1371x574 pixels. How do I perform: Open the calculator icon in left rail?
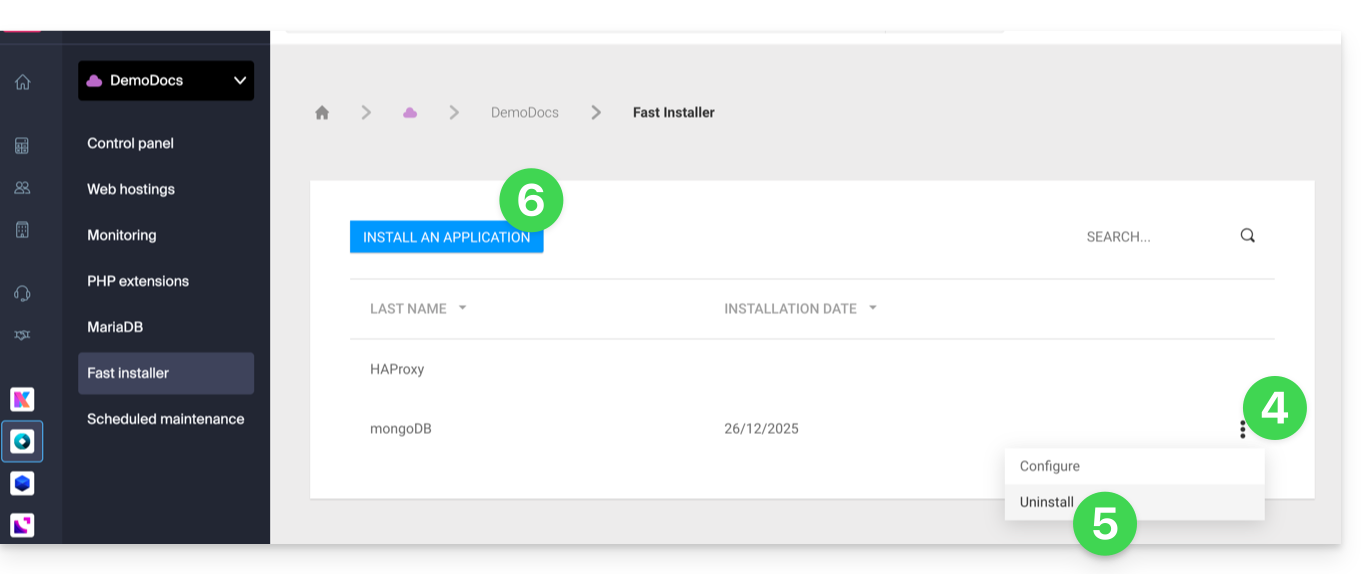pyautogui.click(x=22, y=146)
